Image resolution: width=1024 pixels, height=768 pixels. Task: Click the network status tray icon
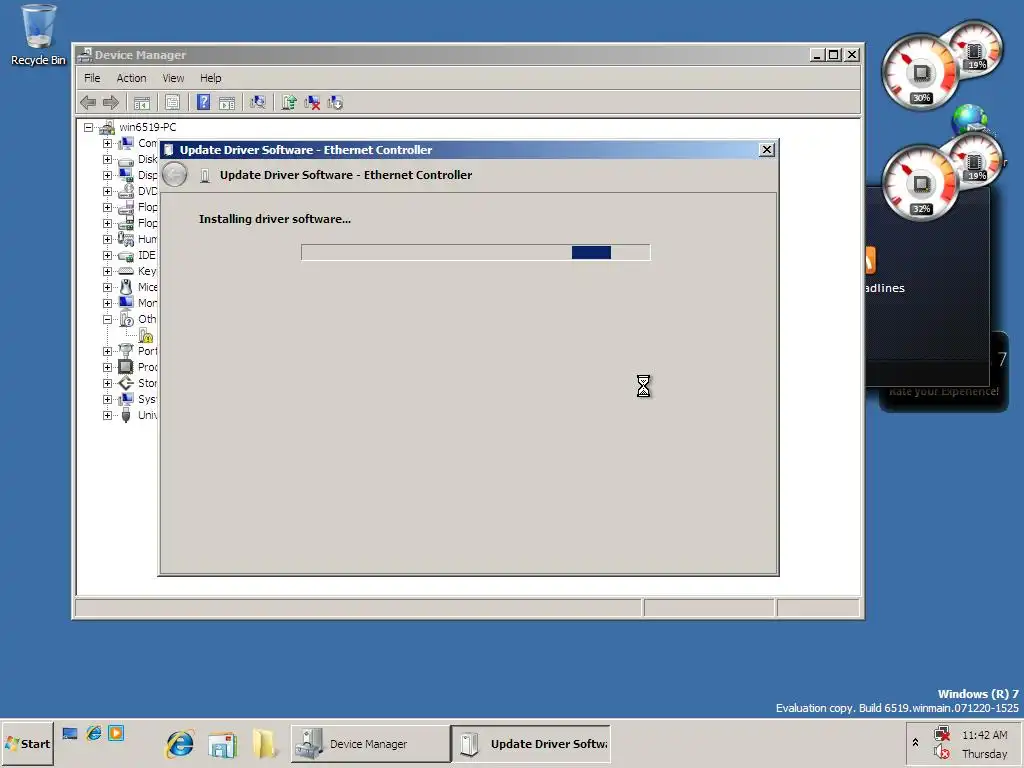(x=942, y=735)
